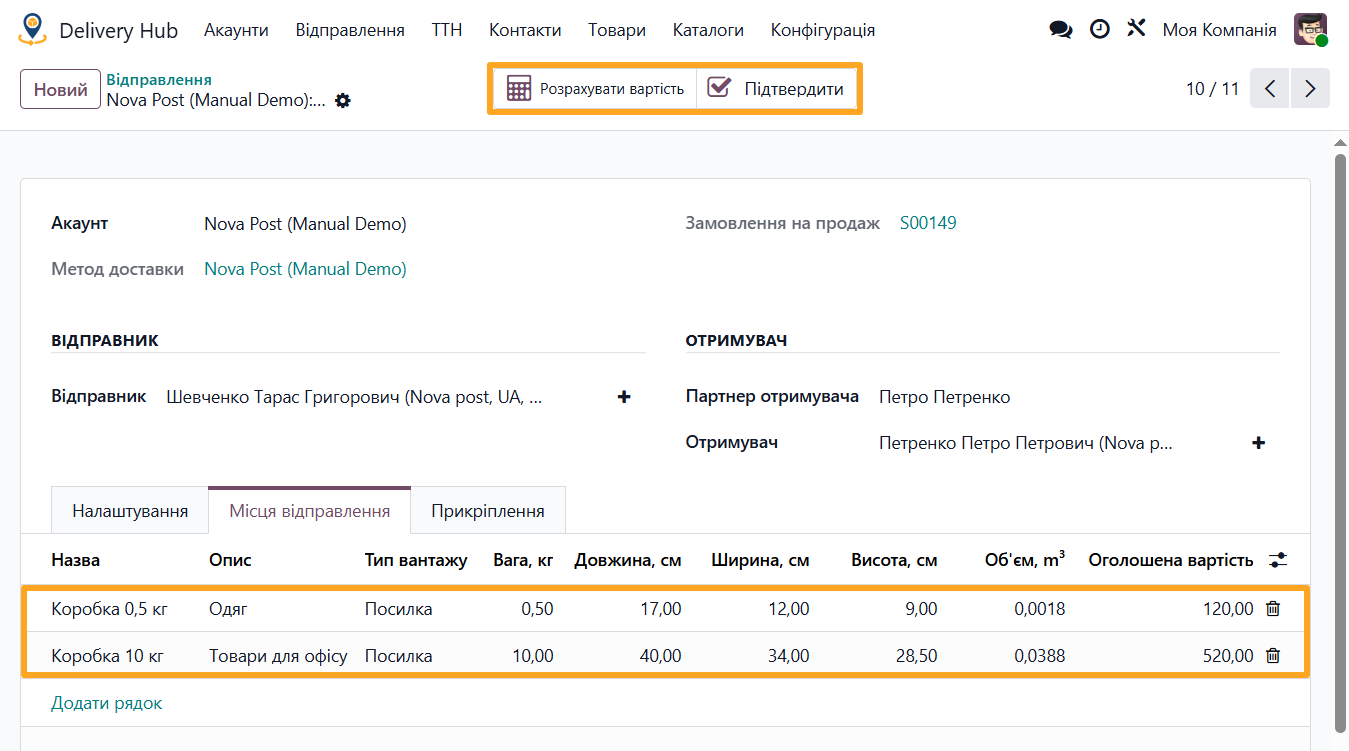Image resolution: width=1349 pixels, height=751 pixels.
Task: Open the Контакти menu
Action: tap(525, 30)
